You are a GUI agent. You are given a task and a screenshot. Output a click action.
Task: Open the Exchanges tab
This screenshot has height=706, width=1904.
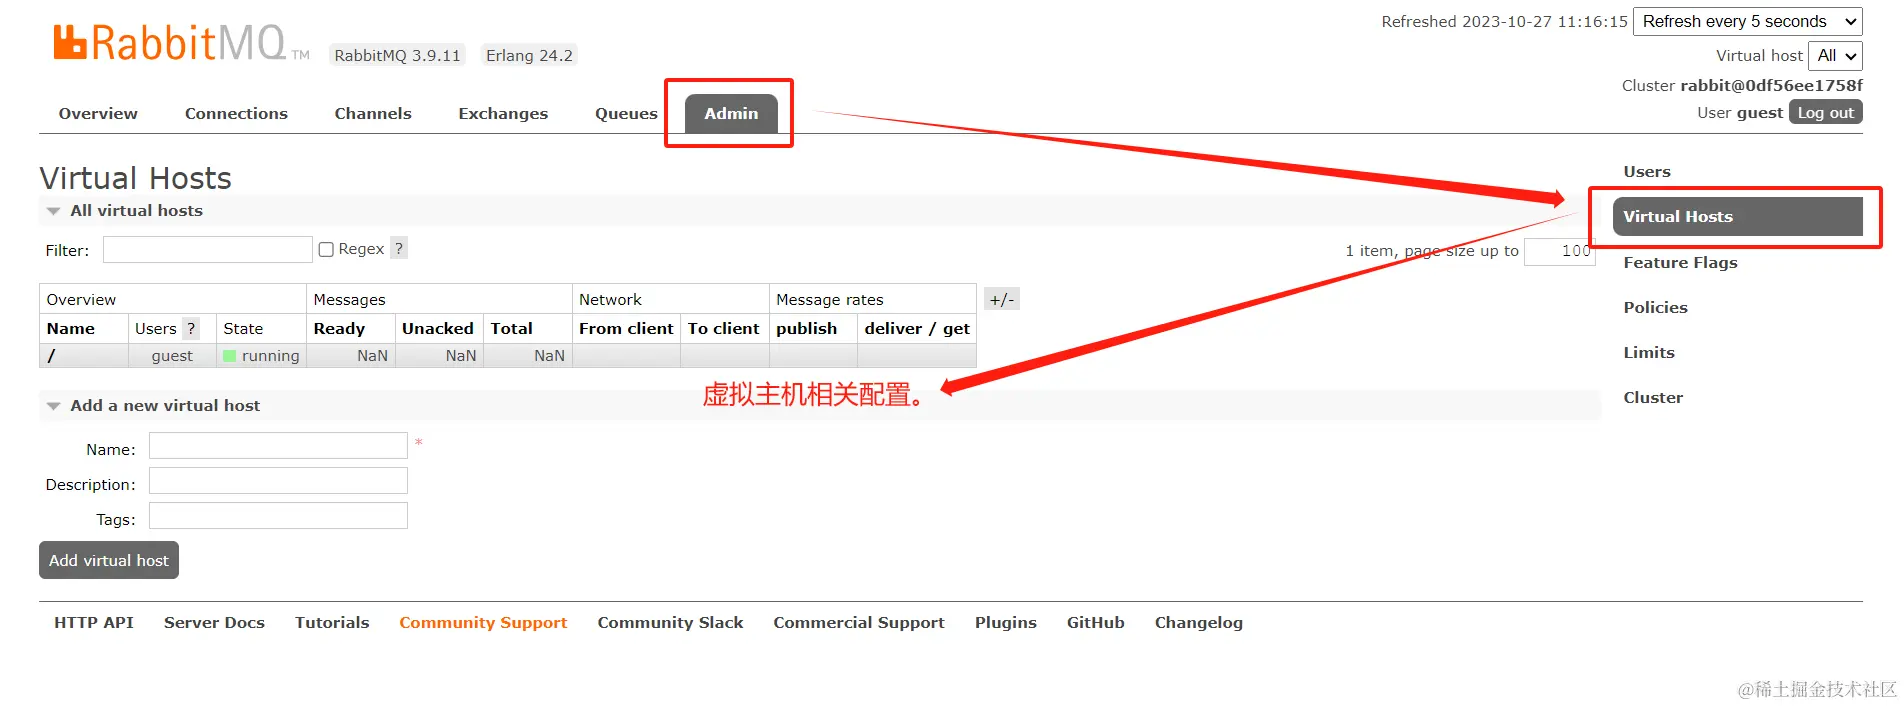coord(503,113)
